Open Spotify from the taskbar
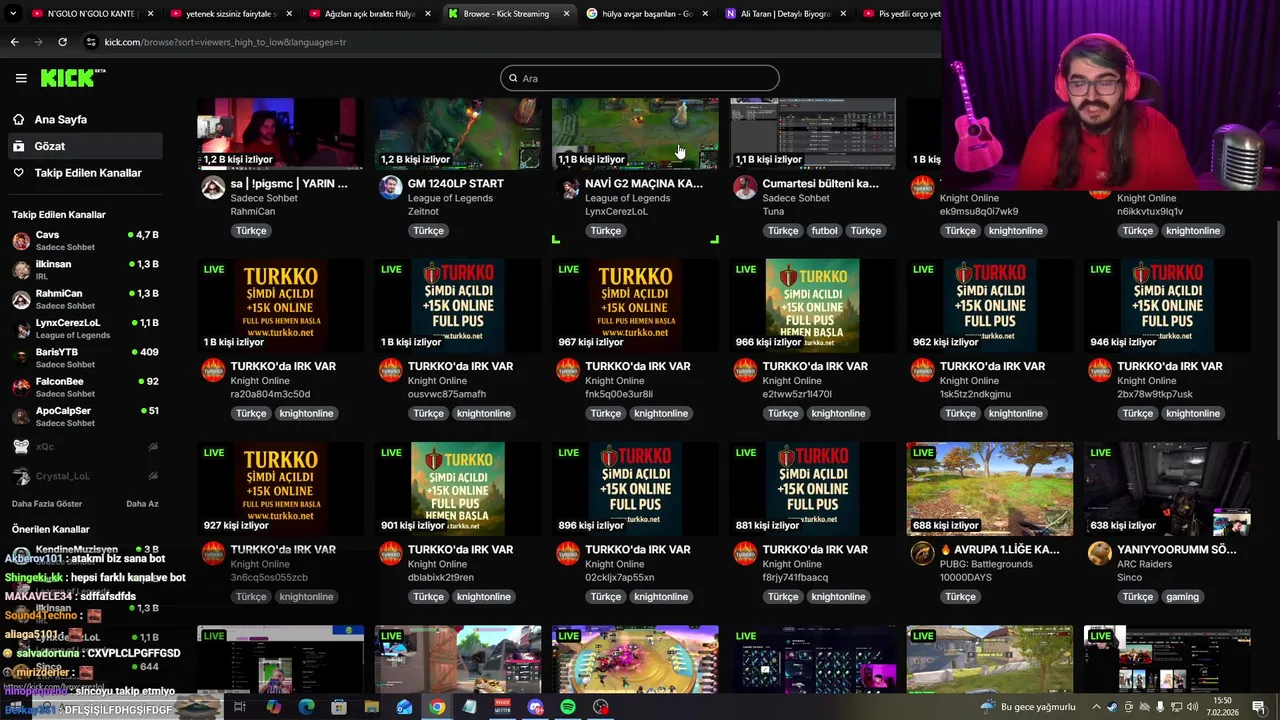Screen dimensions: 1280x720 (568, 707)
